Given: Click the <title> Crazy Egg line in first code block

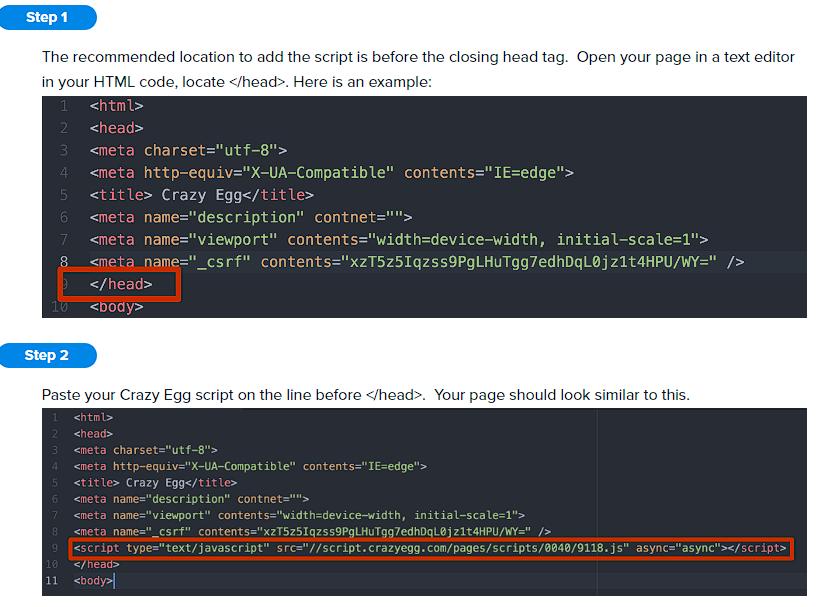Looking at the screenshot, I should pyautogui.click(x=201, y=195).
